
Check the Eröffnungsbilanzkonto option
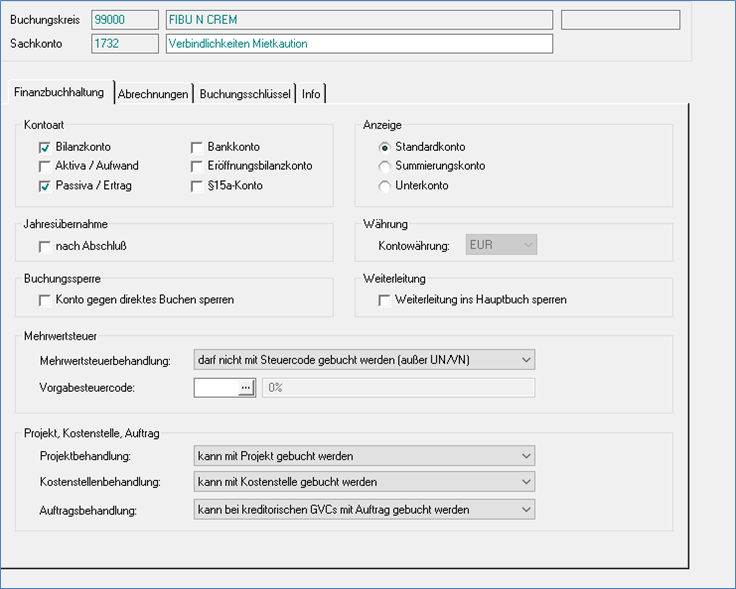click(197, 166)
